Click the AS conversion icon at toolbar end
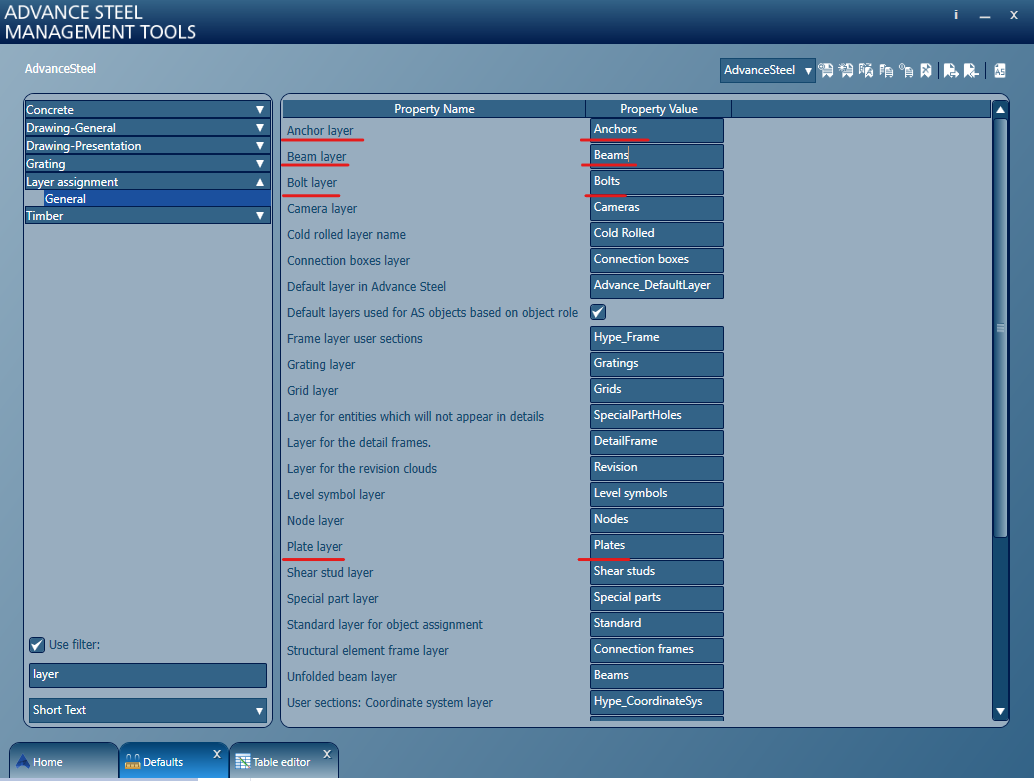This screenshot has width=1034, height=781. coord(999,70)
